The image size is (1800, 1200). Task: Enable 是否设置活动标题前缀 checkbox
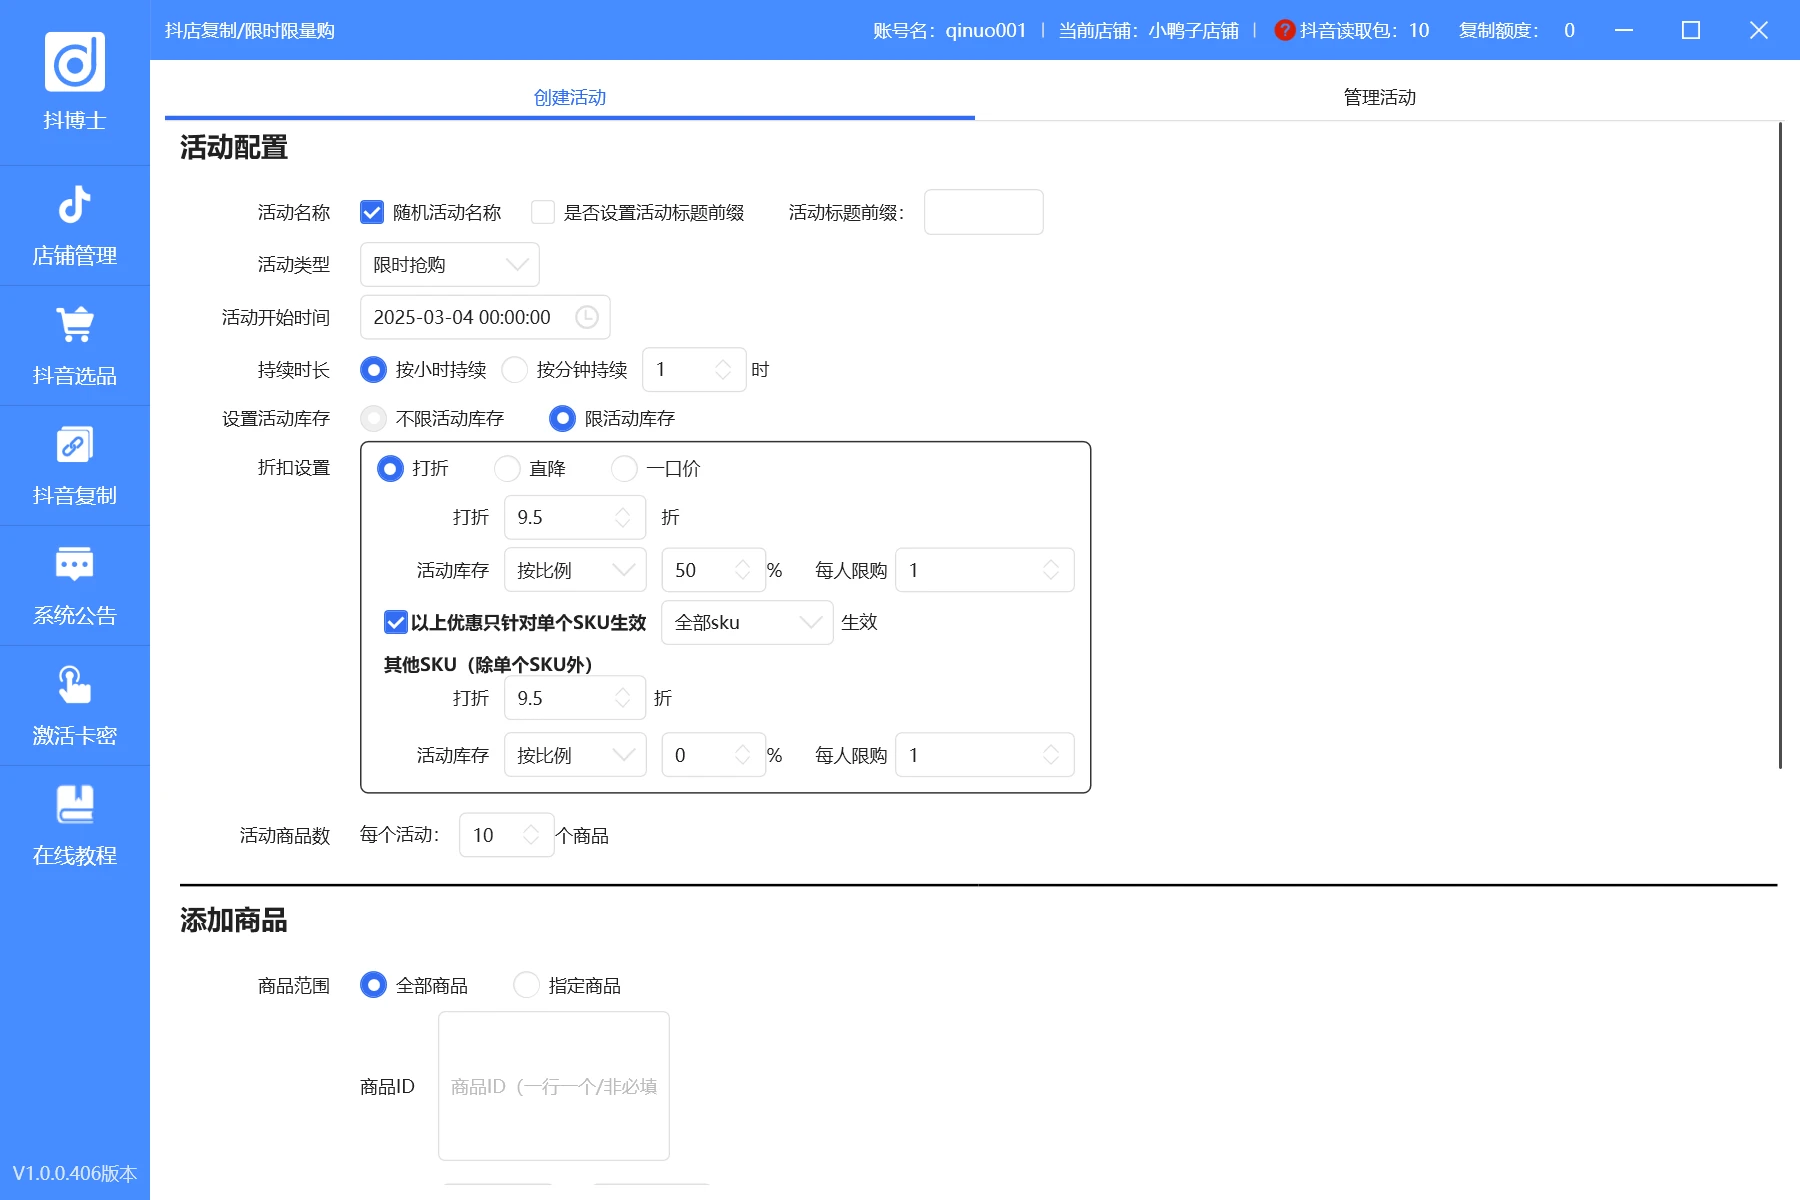pyautogui.click(x=543, y=212)
